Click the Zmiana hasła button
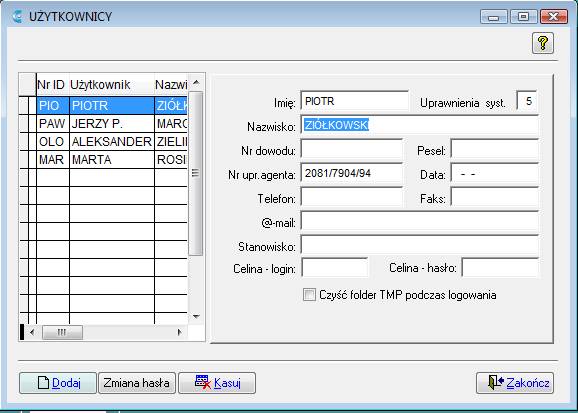Viewport: 578px width, 413px height. pos(136,383)
